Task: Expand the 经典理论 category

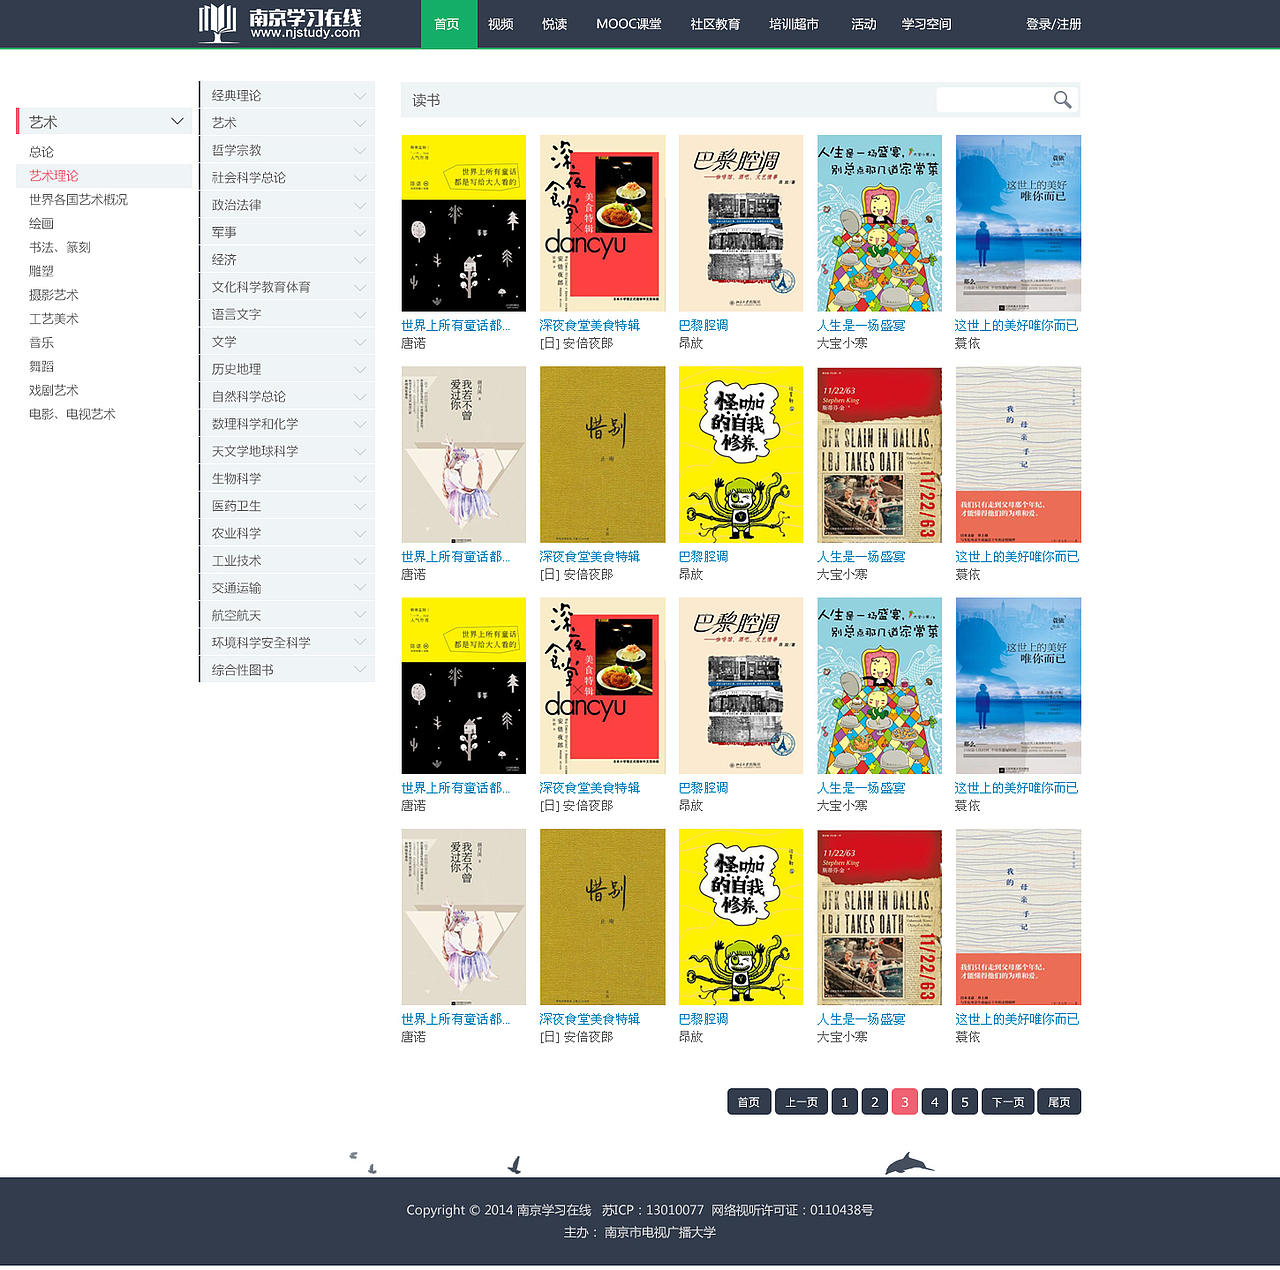Action: tap(358, 94)
